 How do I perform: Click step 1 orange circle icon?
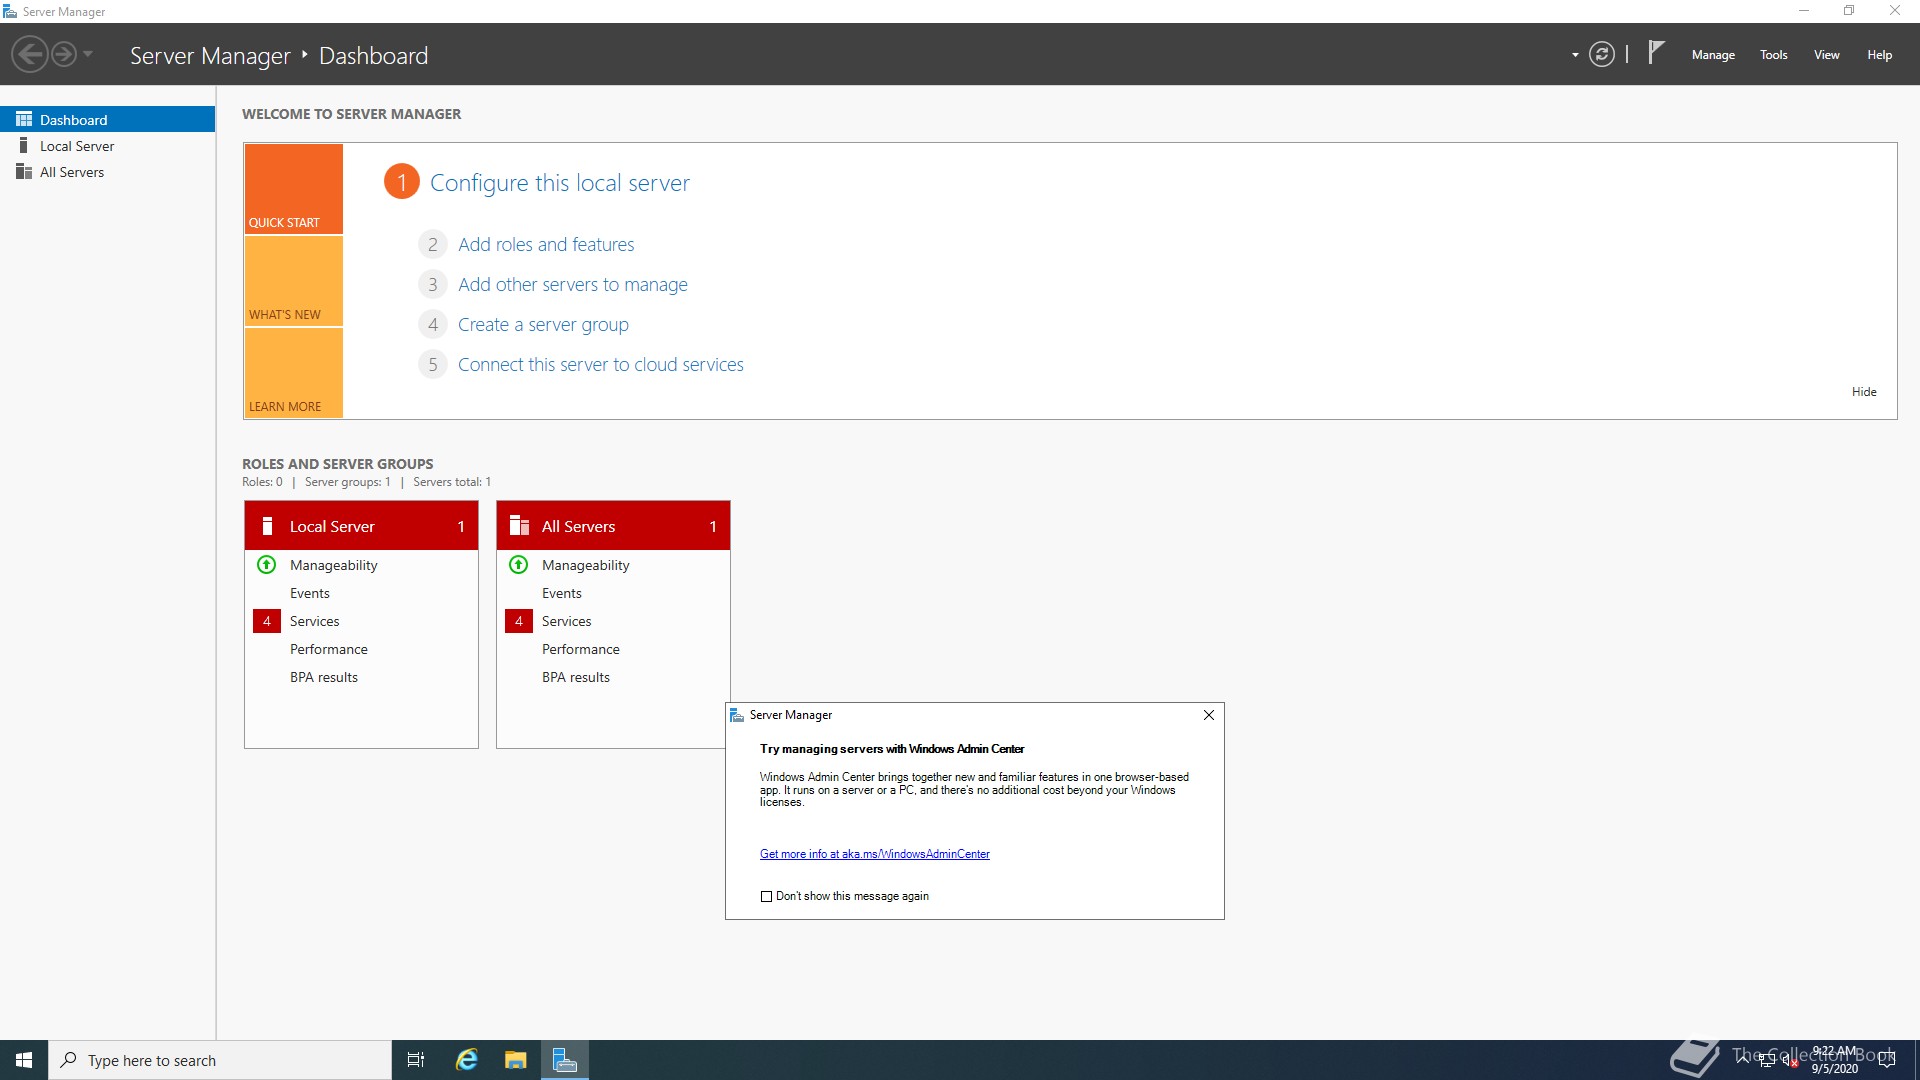coord(402,182)
